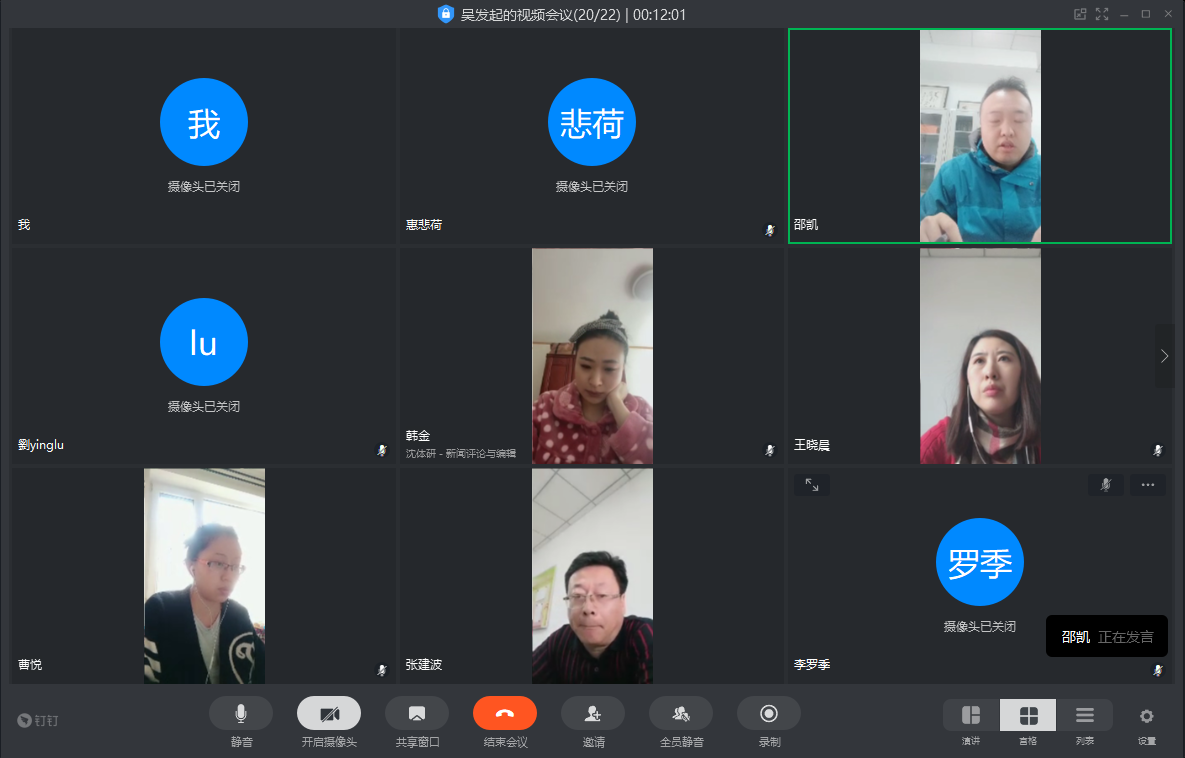Mute your microphone with 静音 button
The width and height of the screenshot is (1185, 758).
tap(240, 713)
